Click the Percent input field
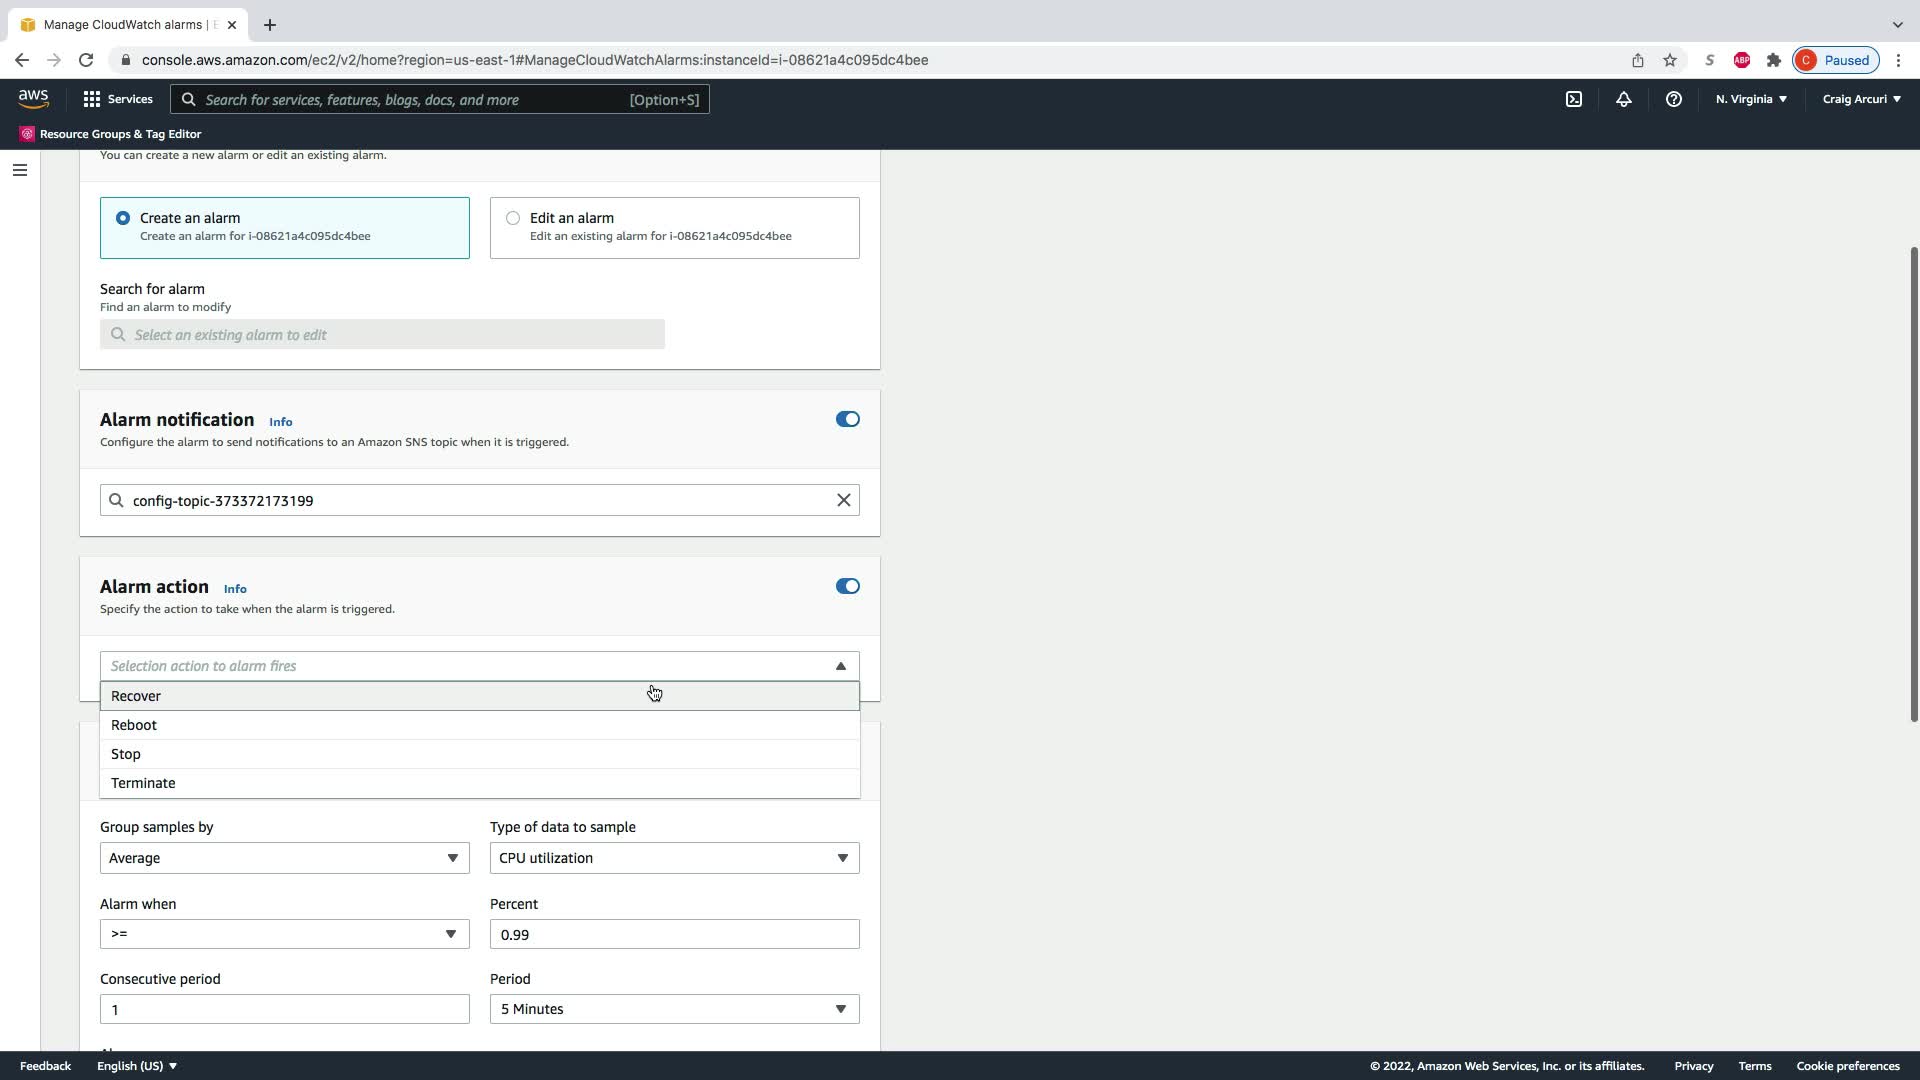1920x1080 pixels. tap(674, 934)
